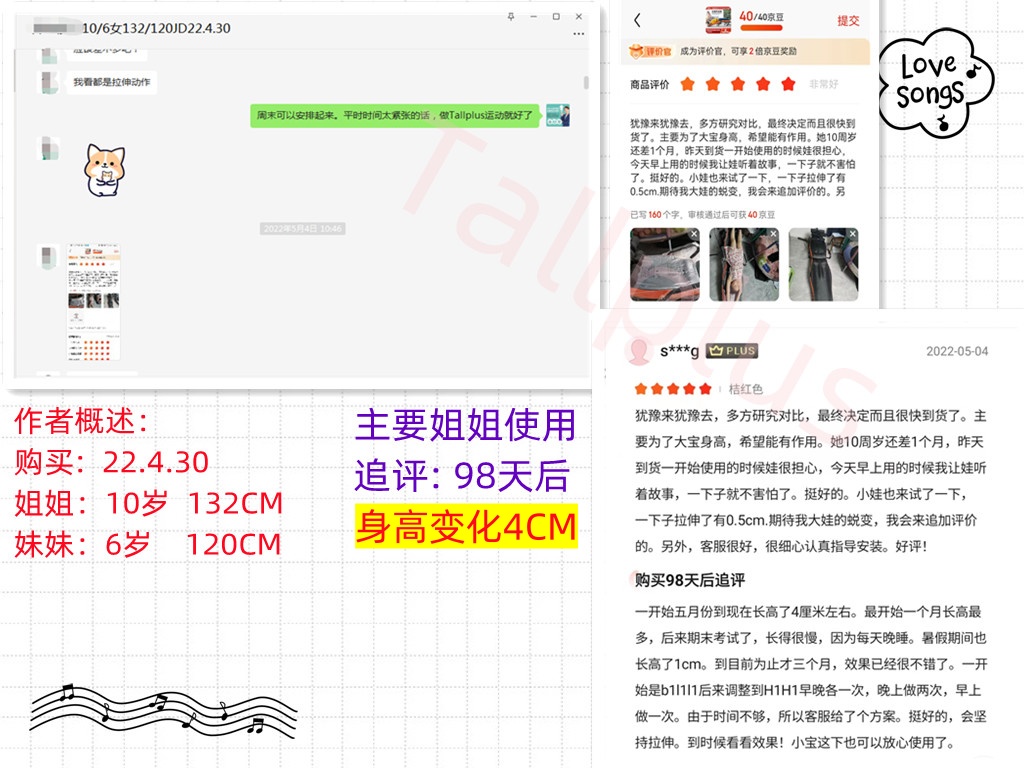
Task: Click the 提交 submit button
Action: (847, 20)
